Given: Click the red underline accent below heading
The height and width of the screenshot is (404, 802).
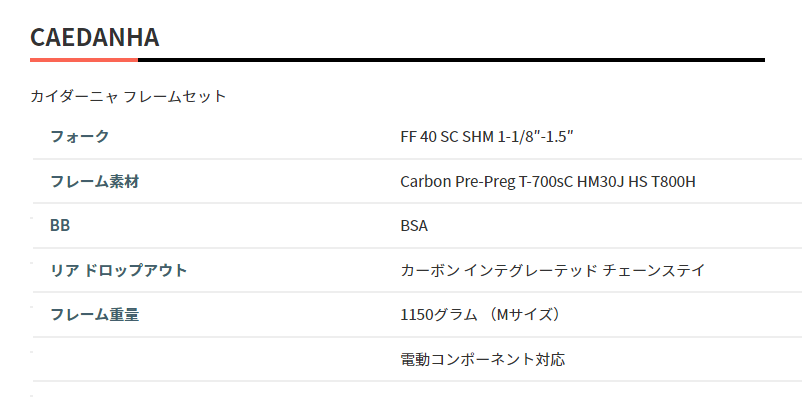Looking at the screenshot, I should pos(84,60).
